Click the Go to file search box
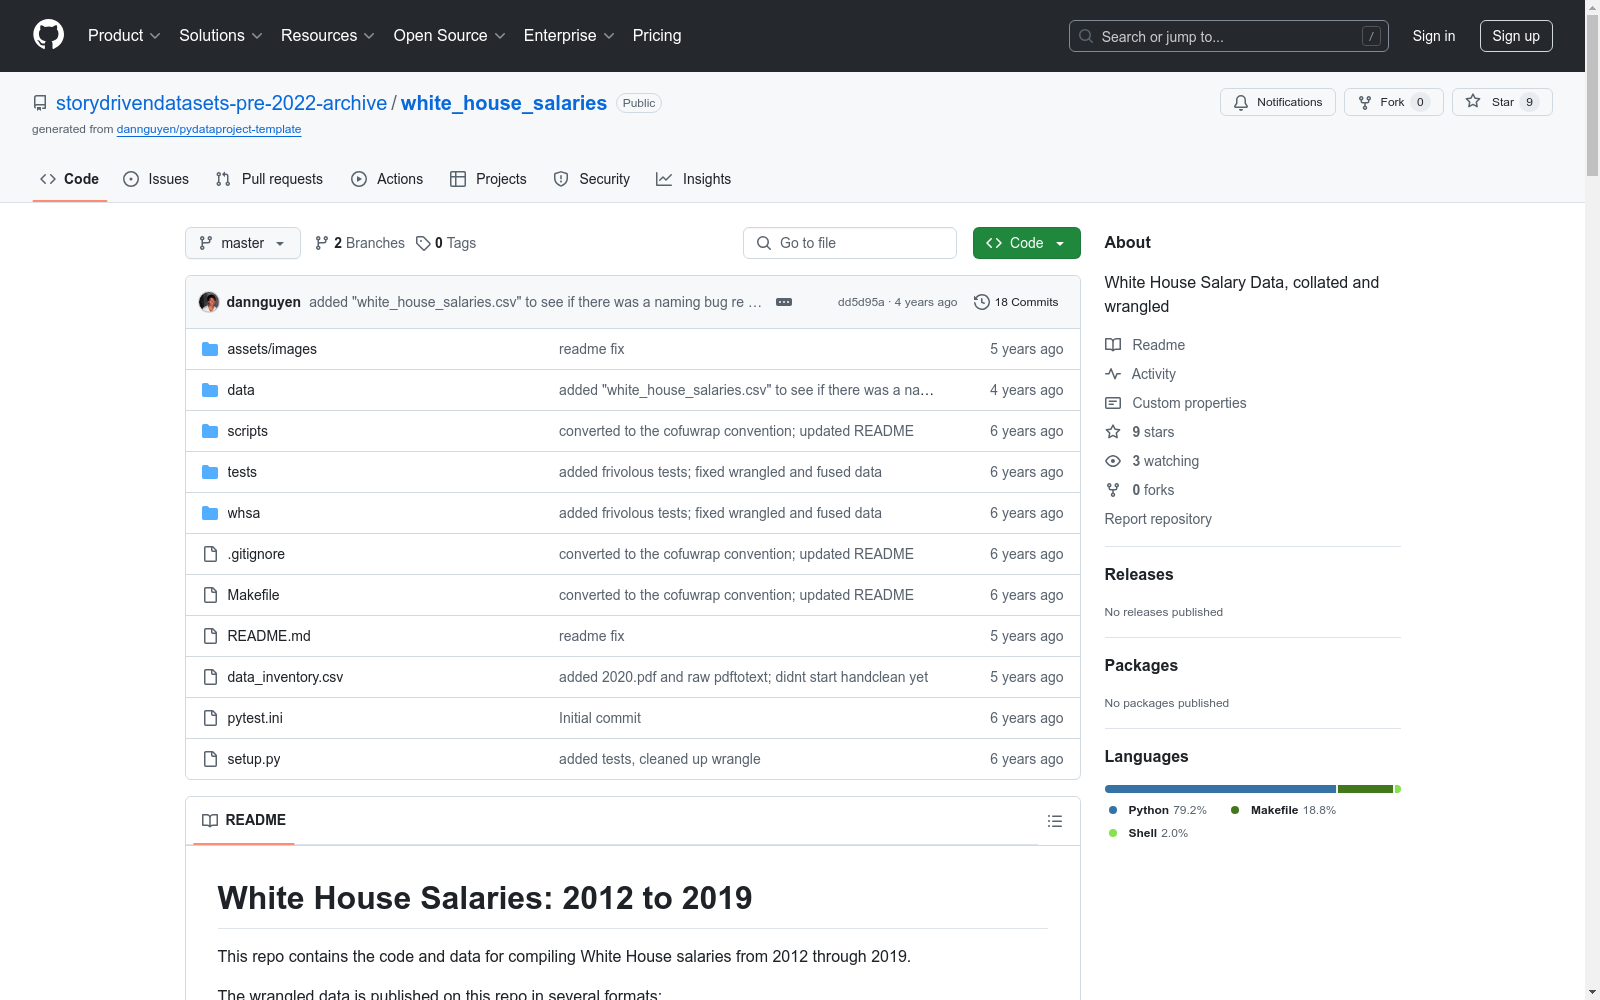The image size is (1600, 1000). 850,243
